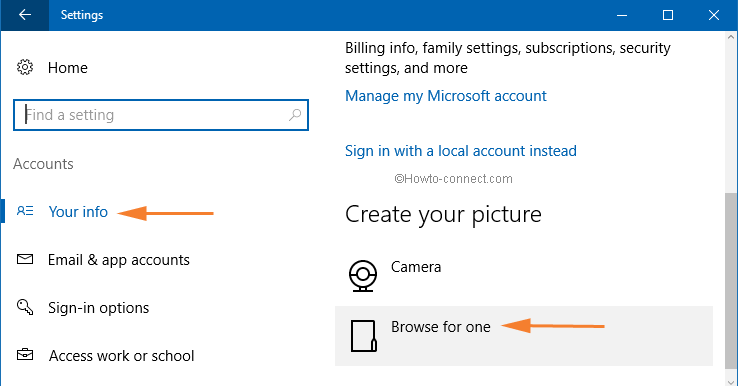The image size is (738, 386).
Task: Click the Accounts section label
Action: click(x=43, y=164)
